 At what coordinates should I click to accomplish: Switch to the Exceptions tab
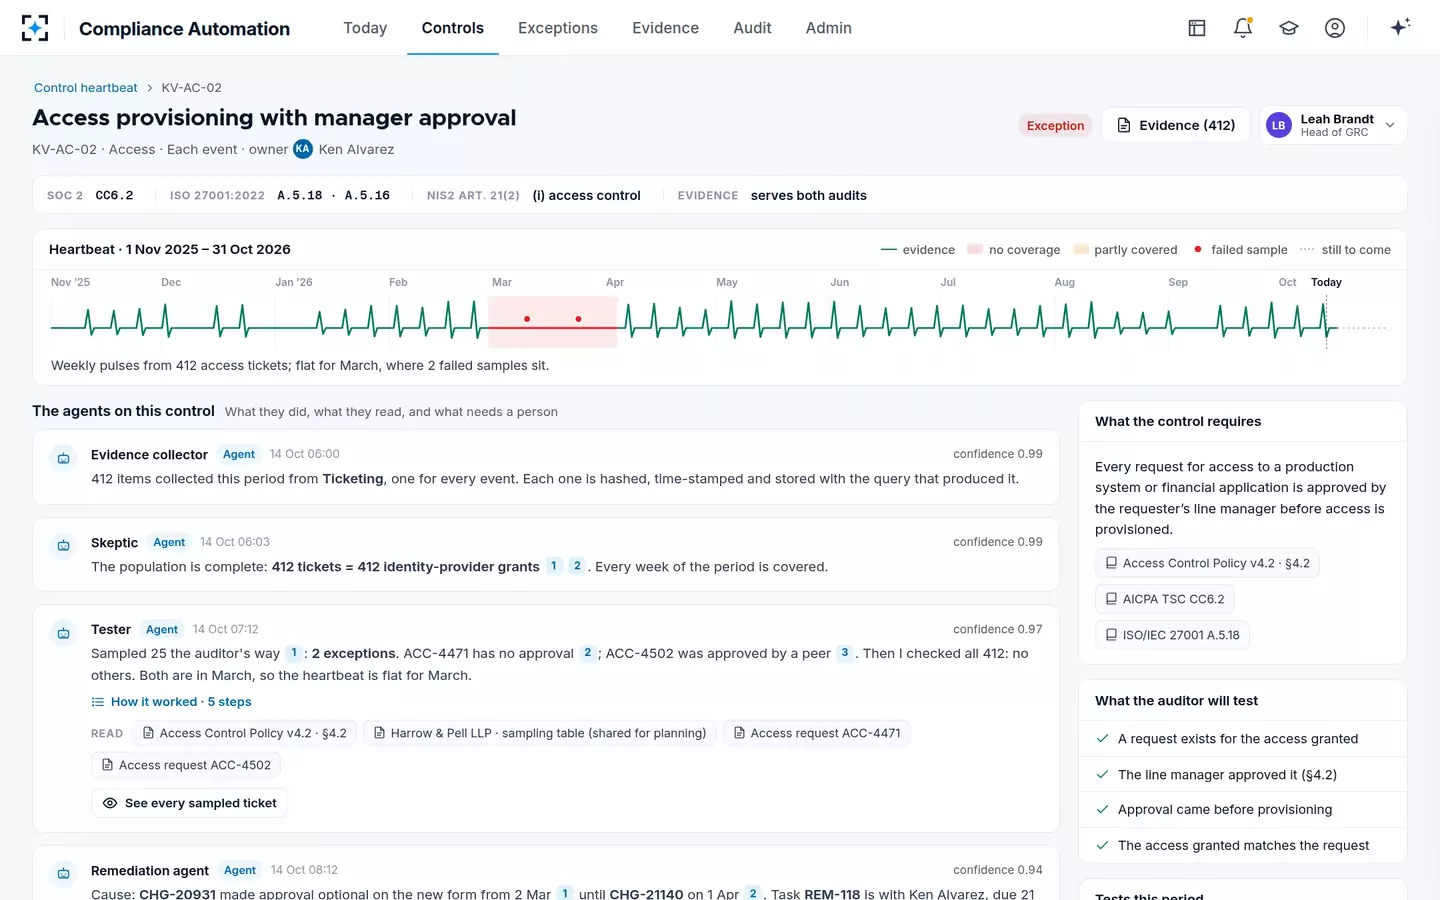(558, 28)
